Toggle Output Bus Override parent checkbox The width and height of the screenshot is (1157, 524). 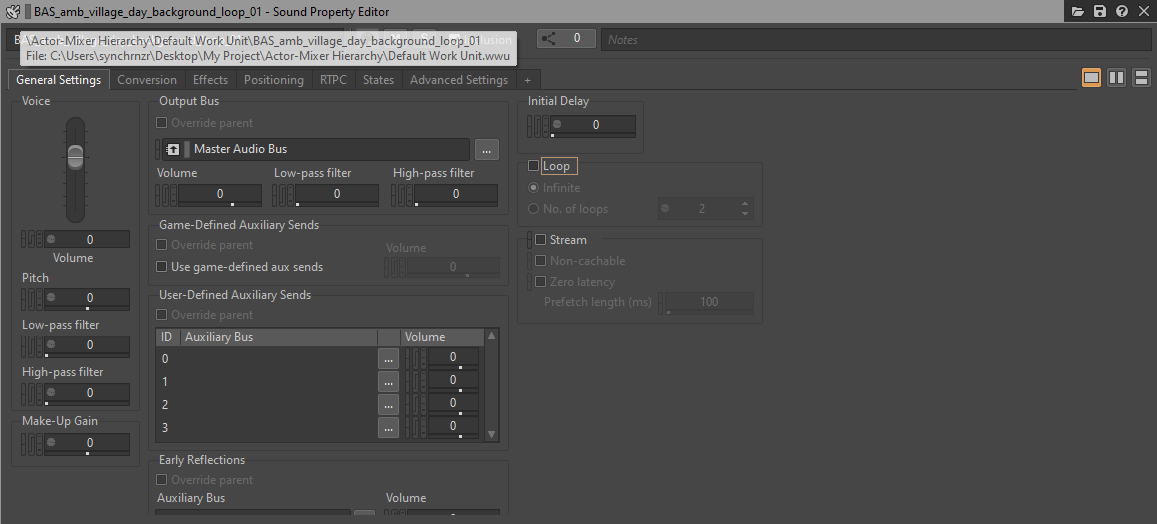point(162,123)
